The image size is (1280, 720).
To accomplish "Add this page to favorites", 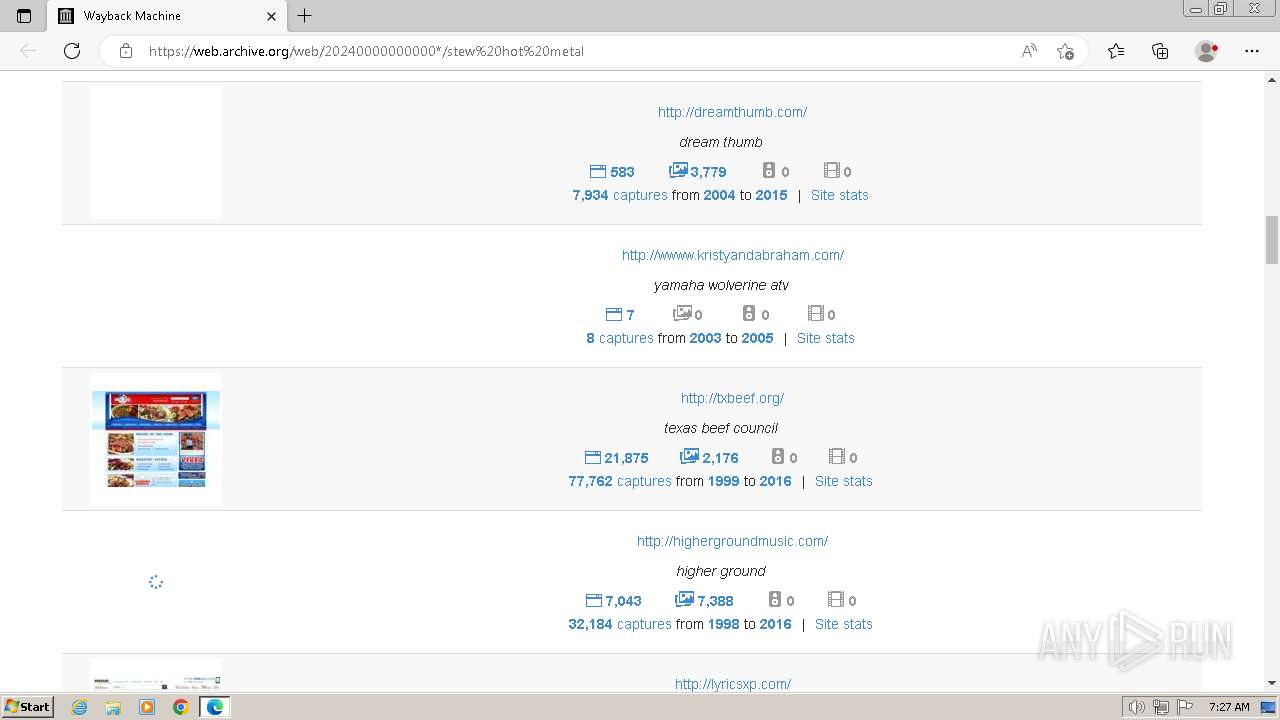I will (x=1065, y=51).
